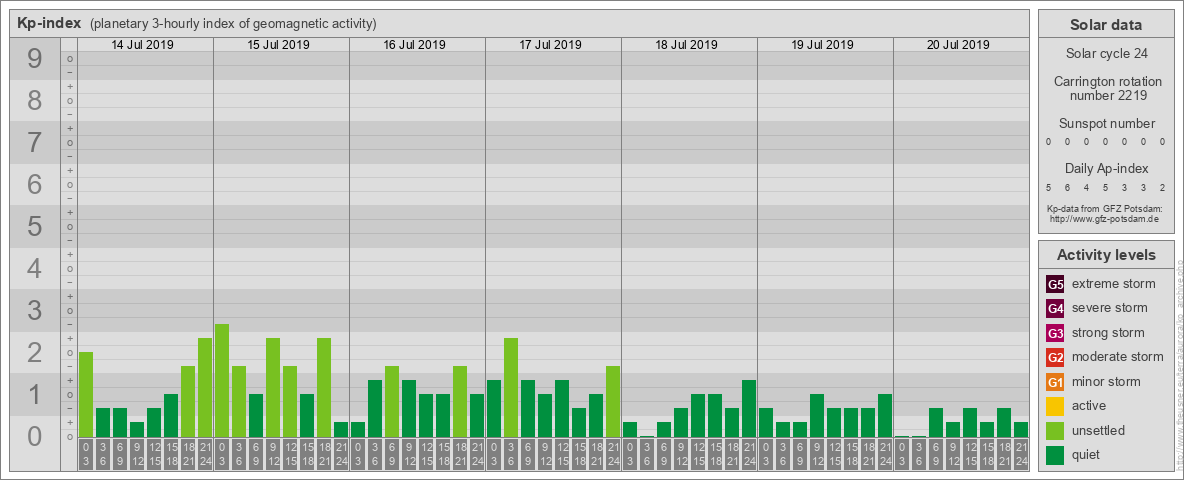Click the 19 Jul 9–12h bar

[x=816, y=416]
